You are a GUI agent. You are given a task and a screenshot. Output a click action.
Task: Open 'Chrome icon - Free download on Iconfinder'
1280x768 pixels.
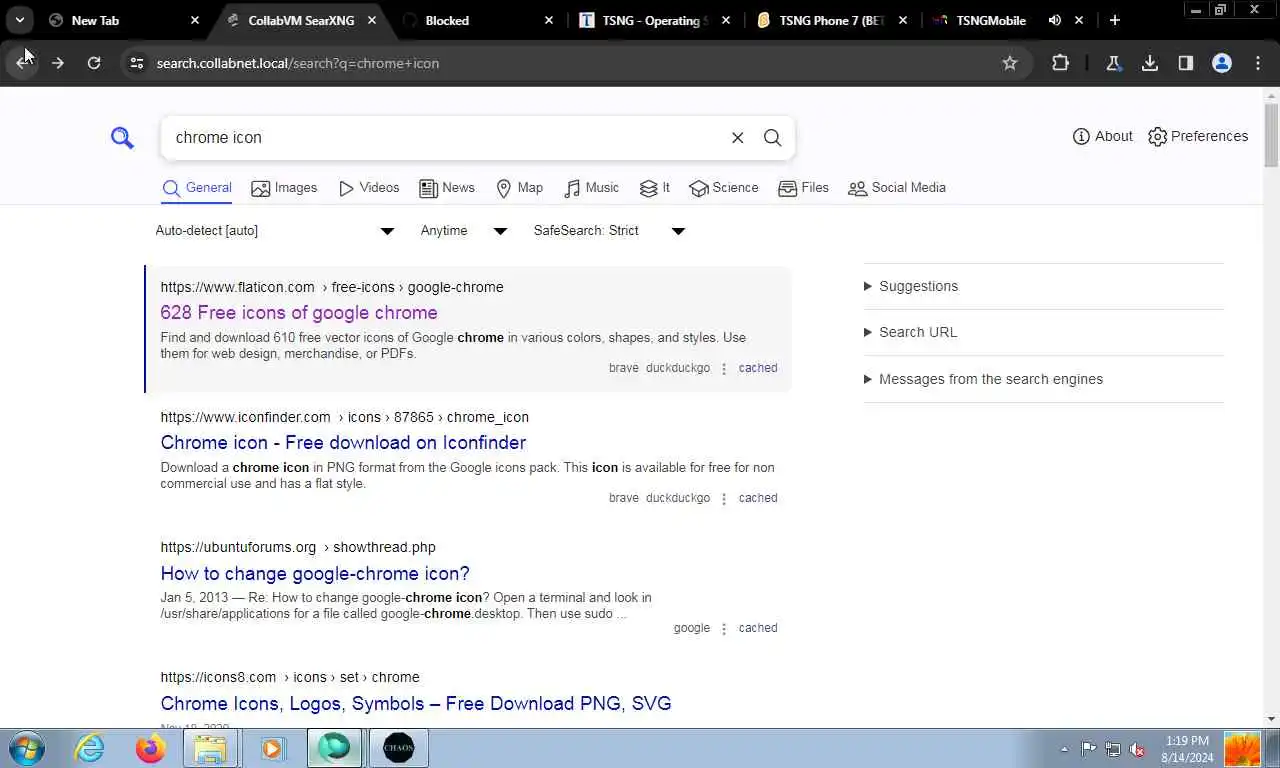[x=343, y=443]
